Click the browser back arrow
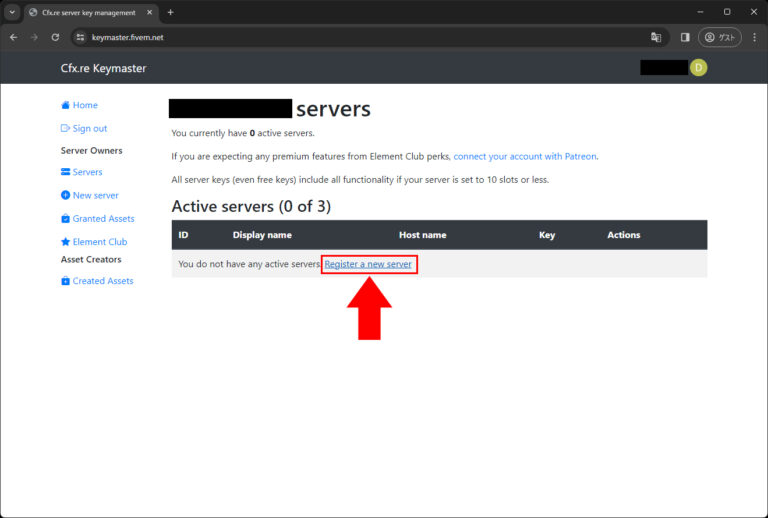Image resolution: width=768 pixels, height=518 pixels. pos(13,37)
